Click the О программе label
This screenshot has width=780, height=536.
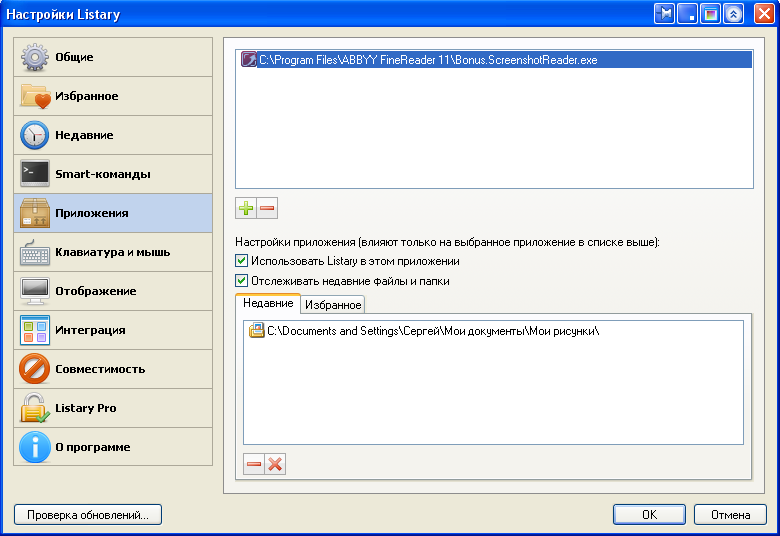[93, 447]
